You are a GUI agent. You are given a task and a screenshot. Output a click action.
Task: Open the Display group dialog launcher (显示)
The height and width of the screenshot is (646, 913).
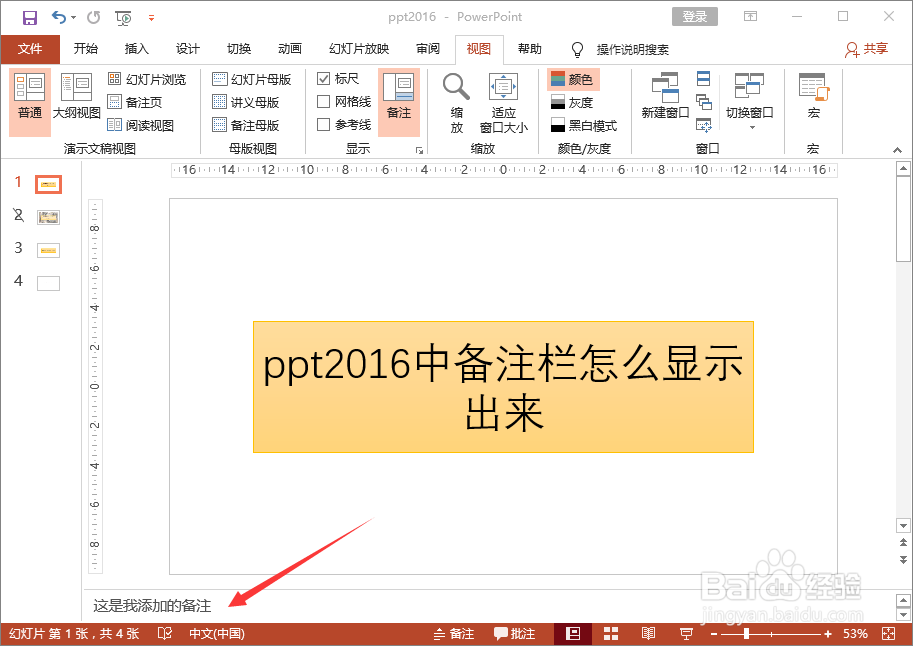tap(419, 147)
